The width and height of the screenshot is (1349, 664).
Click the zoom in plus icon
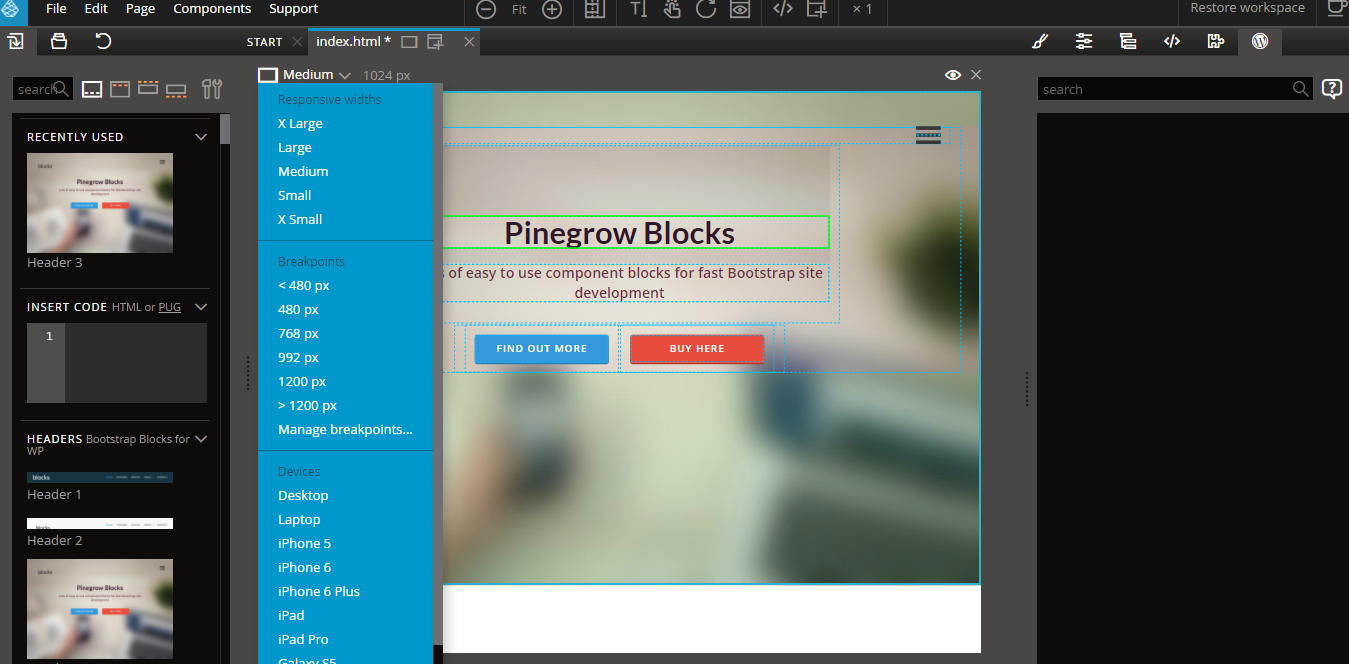(552, 9)
